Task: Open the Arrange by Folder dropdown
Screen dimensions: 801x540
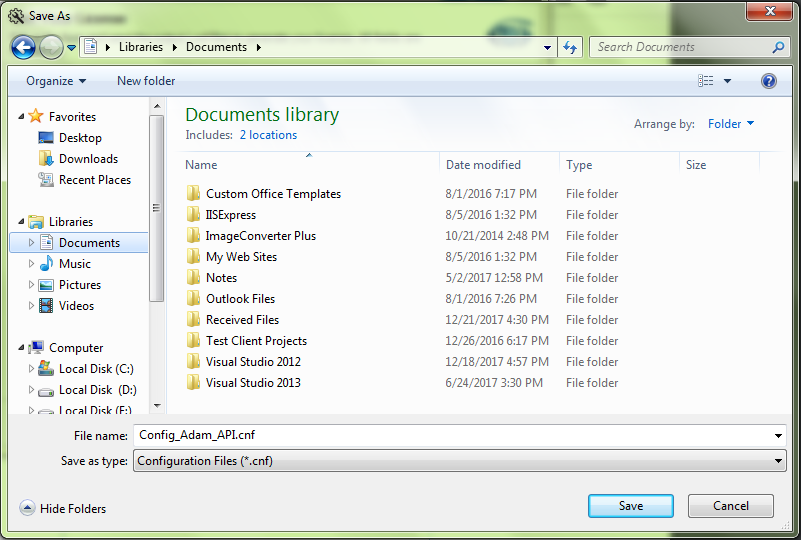Action: [x=731, y=124]
